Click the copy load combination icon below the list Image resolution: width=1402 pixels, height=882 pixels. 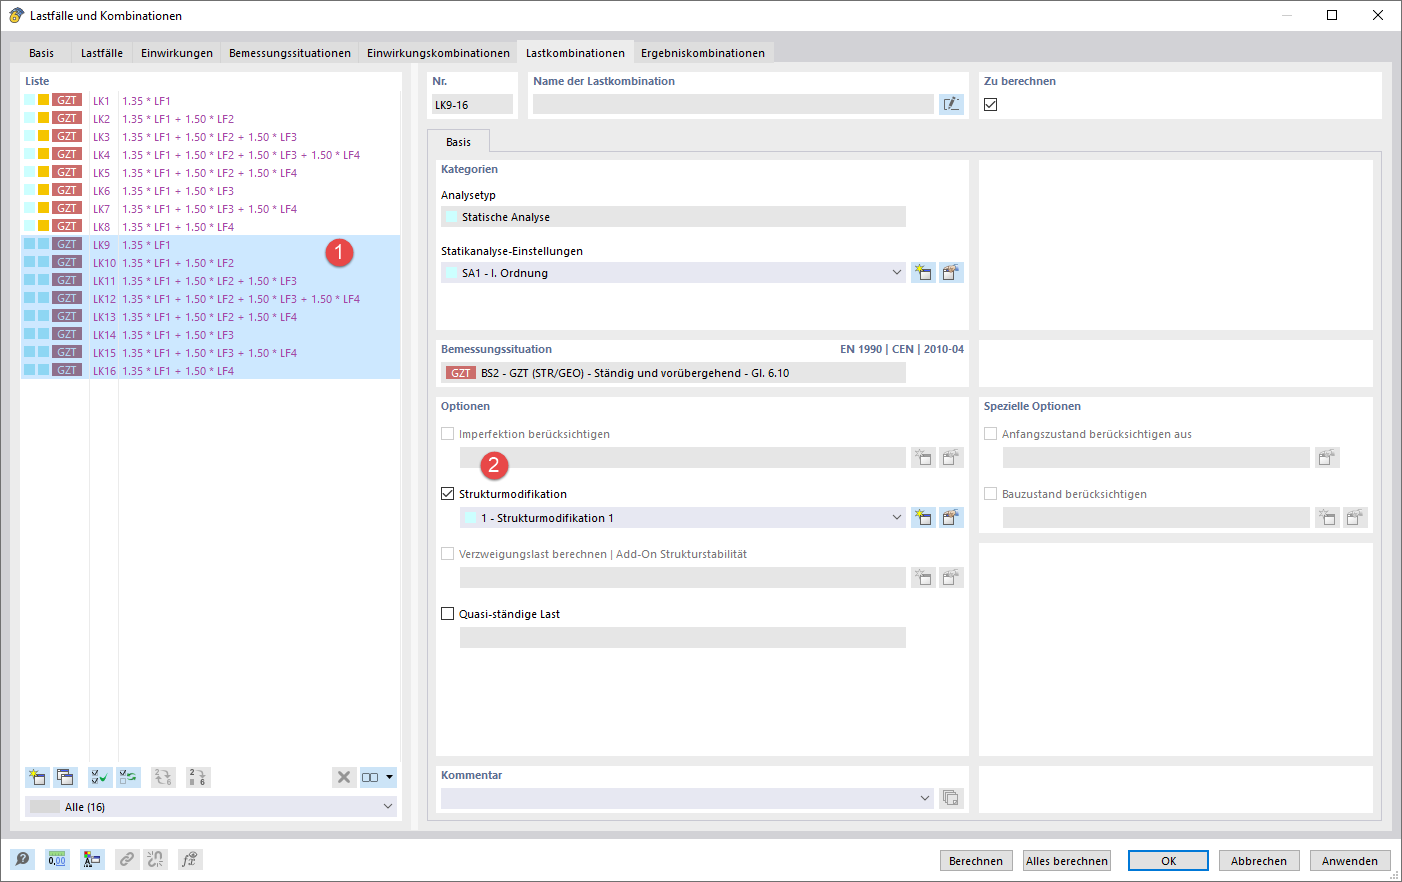pyautogui.click(x=65, y=777)
